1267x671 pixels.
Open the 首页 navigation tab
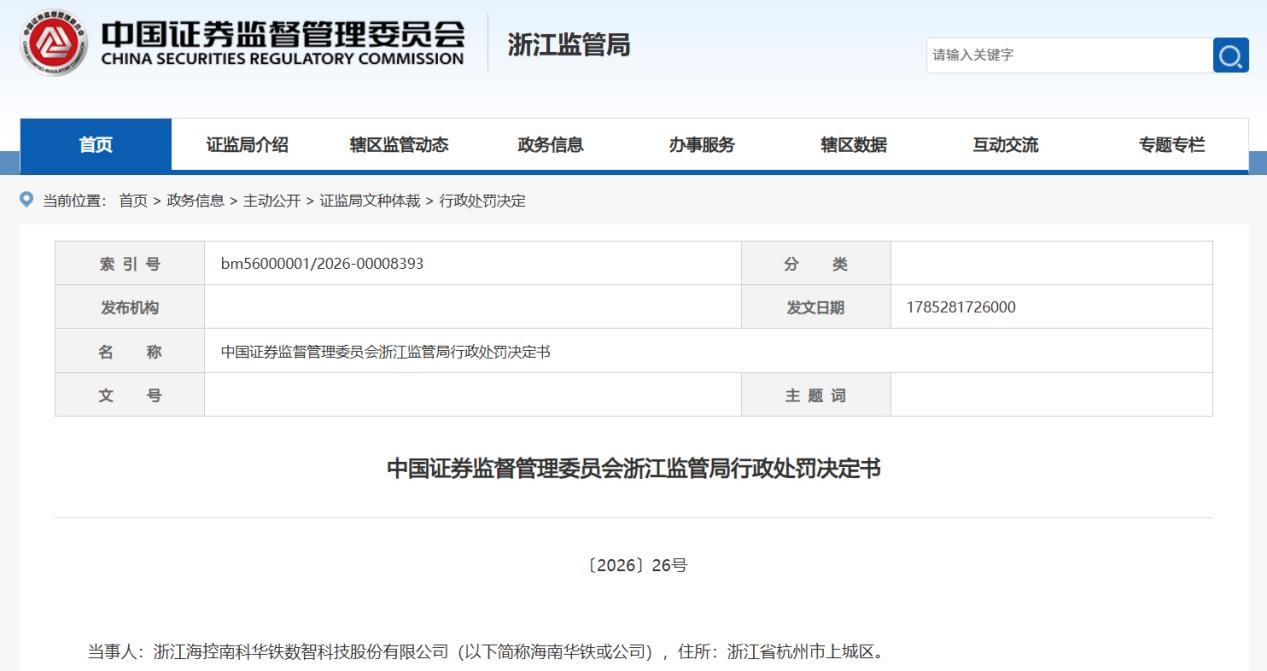[96, 145]
